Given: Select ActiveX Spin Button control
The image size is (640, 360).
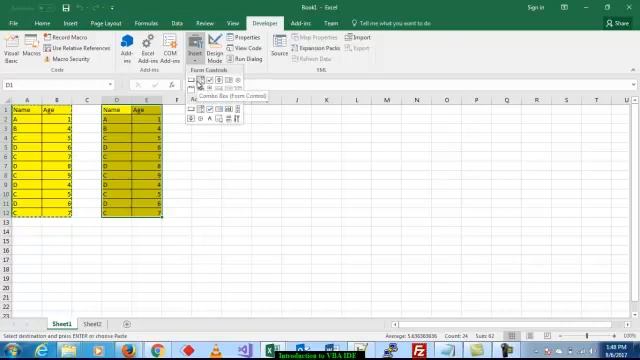Looking at the screenshot, I should (191, 118).
